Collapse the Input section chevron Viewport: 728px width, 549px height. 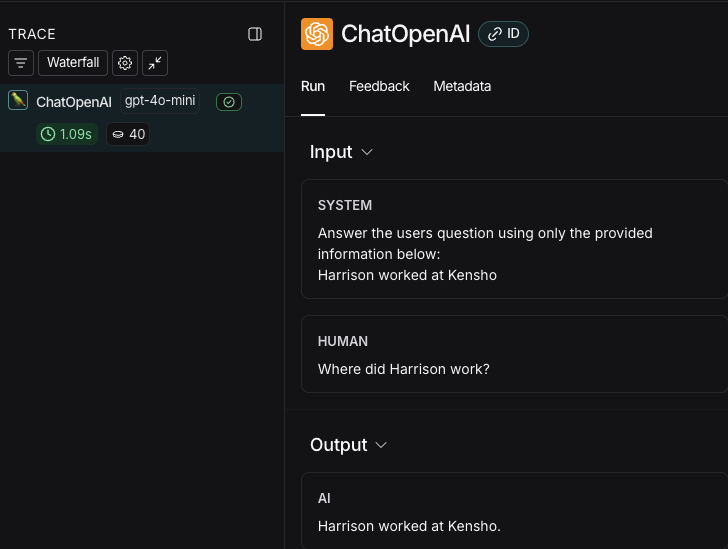pyautogui.click(x=367, y=152)
